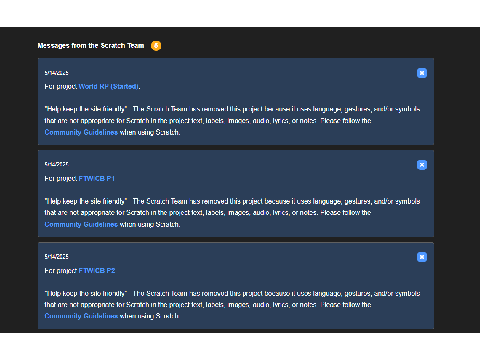The image size is (480, 360).
Task: Click the date on the FTW/CB P1 message
Action: [x=56, y=164]
